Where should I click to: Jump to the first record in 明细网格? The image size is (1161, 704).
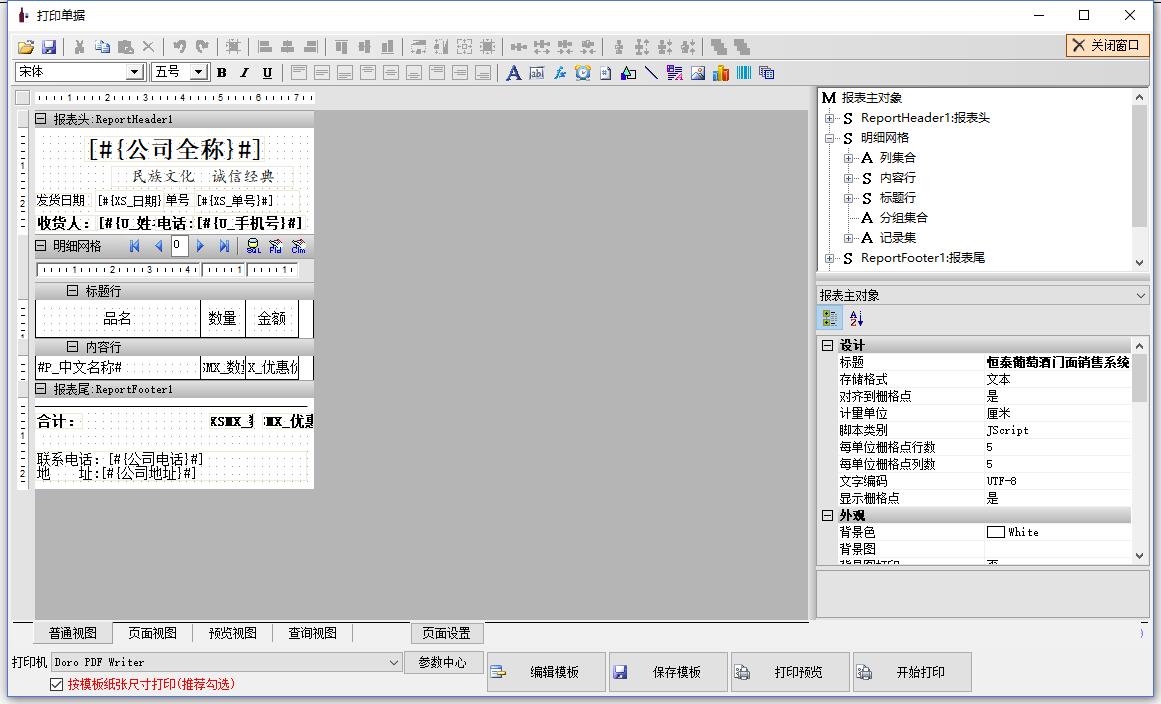point(135,246)
